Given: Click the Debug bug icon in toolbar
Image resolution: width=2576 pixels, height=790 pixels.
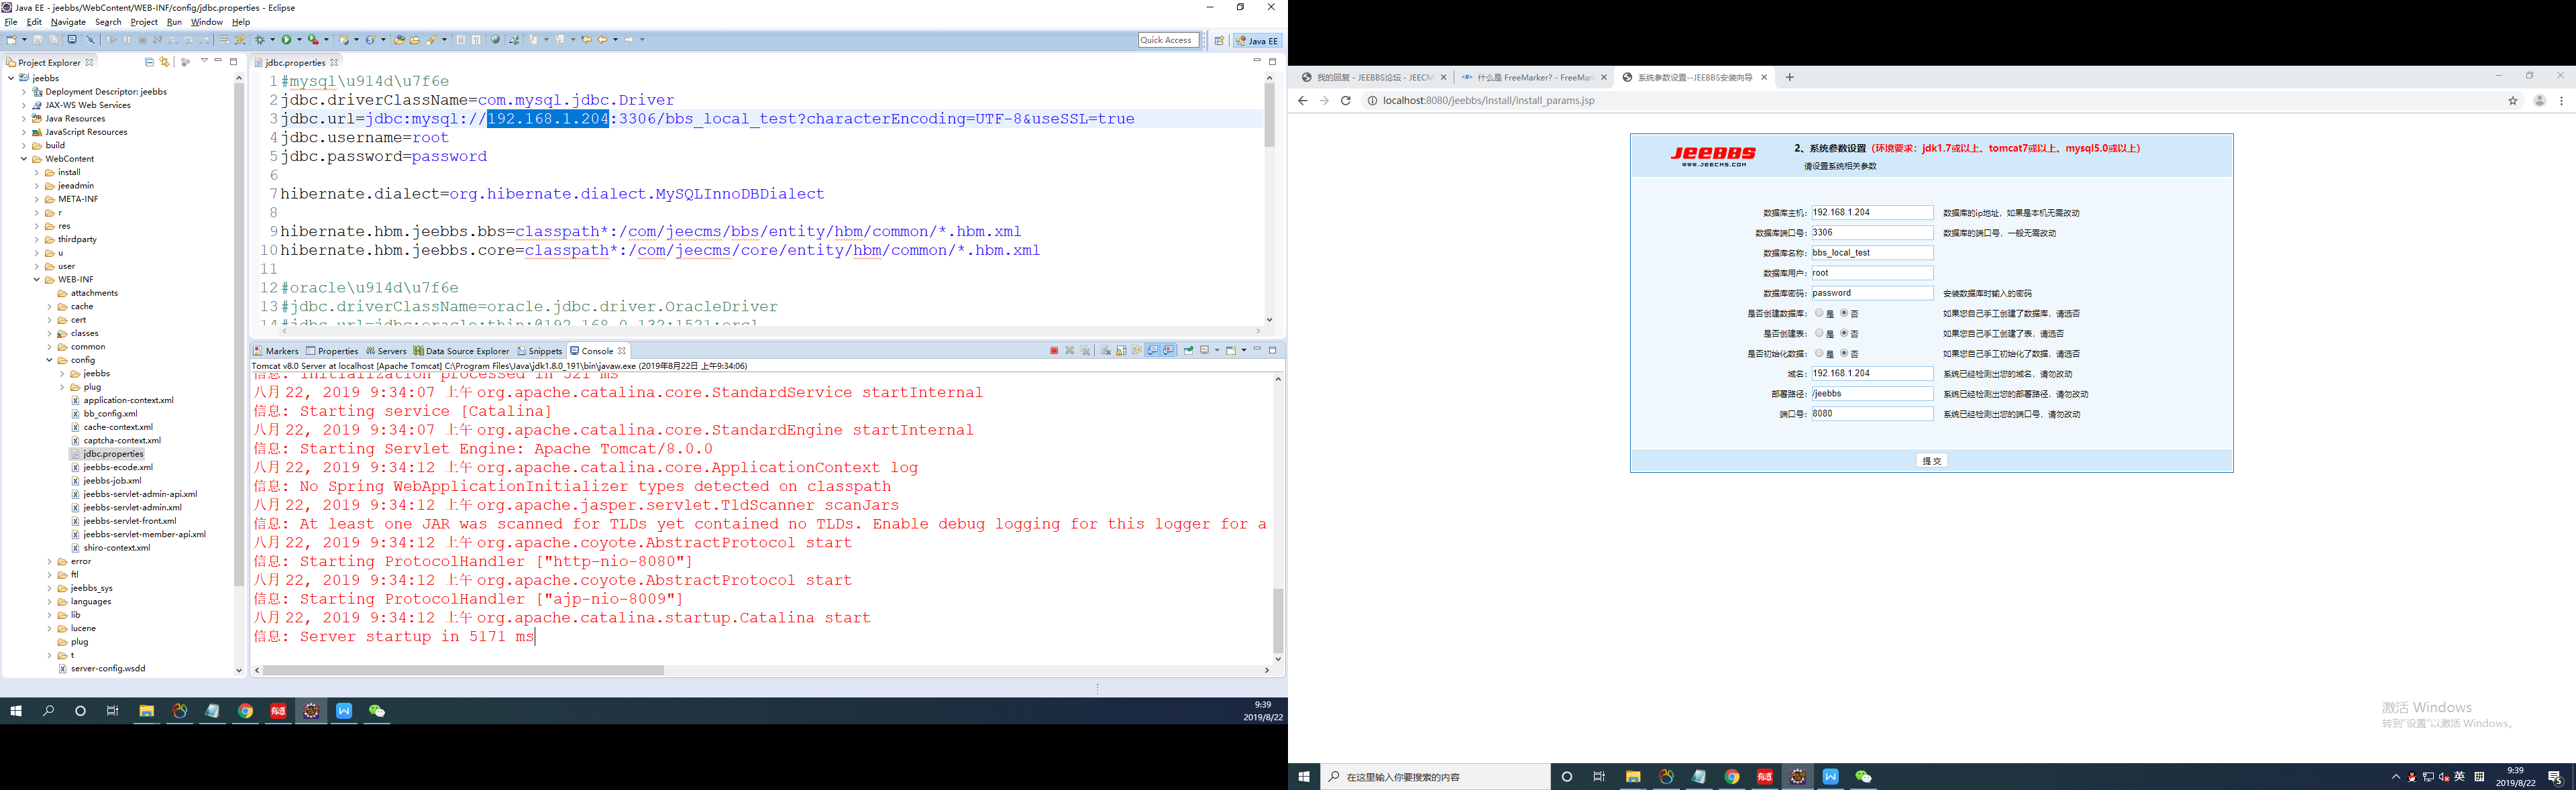Looking at the screenshot, I should tap(260, 40).
